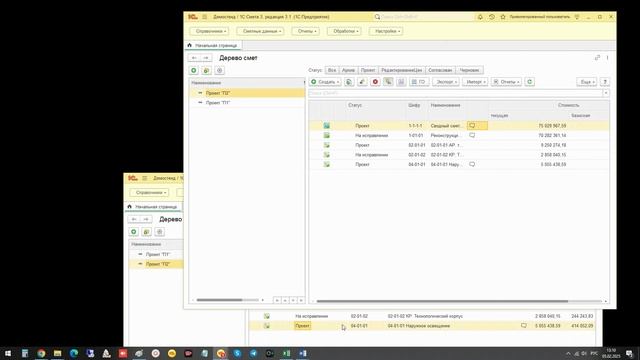Click the gear settings icon in back window
This screenshot has width=640, height=360.
(x=160, y=232)
